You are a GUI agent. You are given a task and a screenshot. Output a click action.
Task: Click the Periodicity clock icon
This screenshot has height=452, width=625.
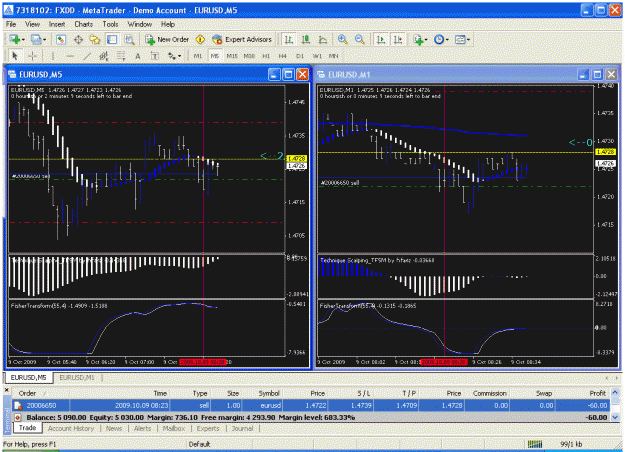coord(439,39)
